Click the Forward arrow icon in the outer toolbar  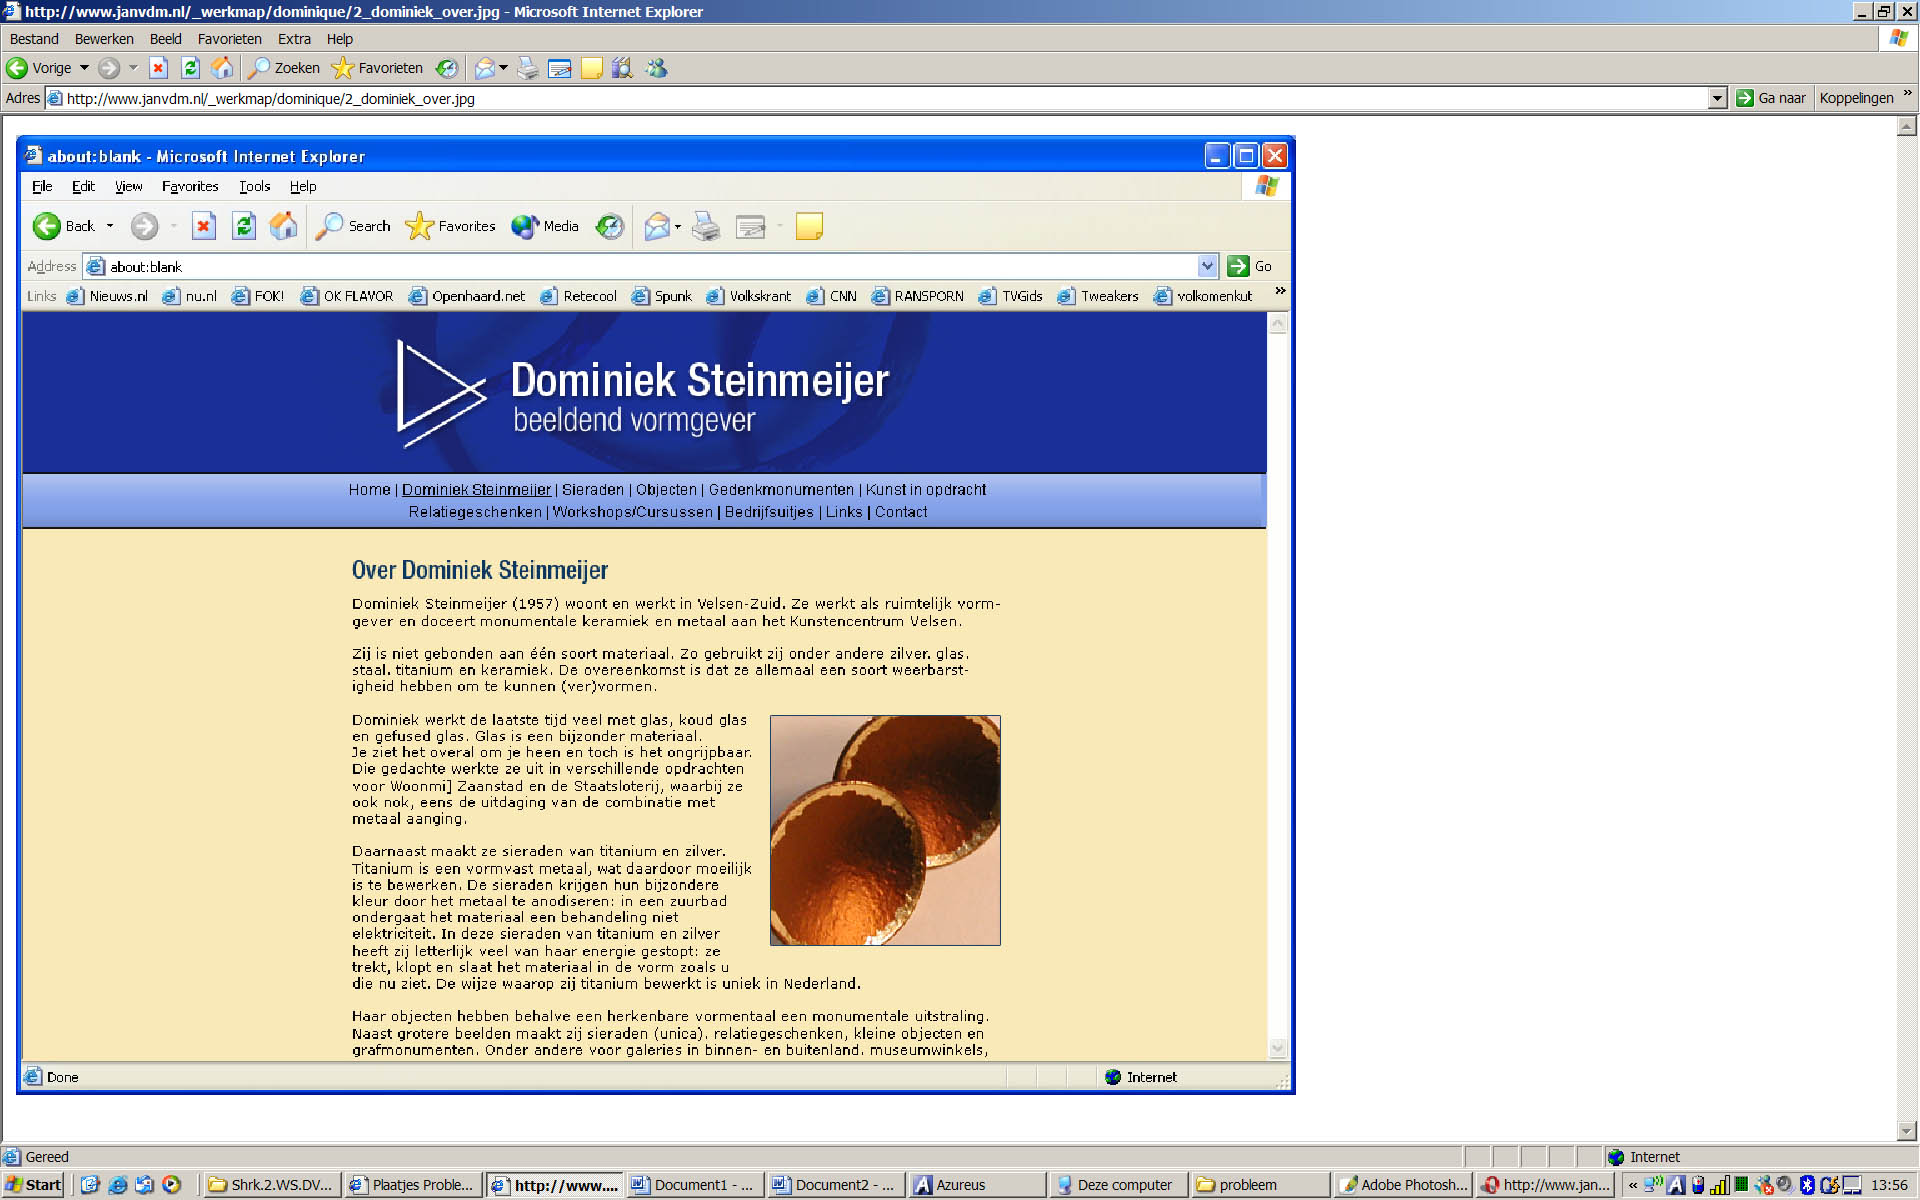[109, 68]
